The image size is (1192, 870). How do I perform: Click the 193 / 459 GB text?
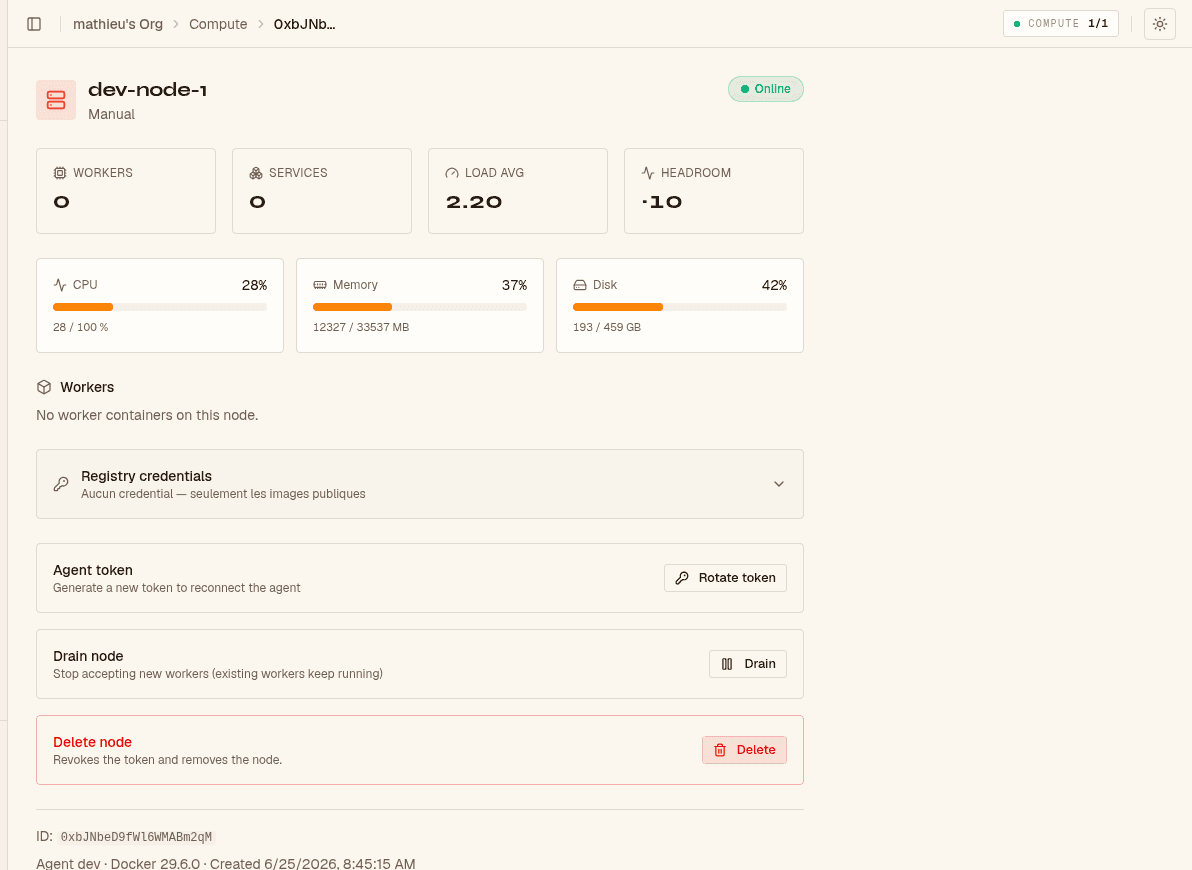coord(607,327)
